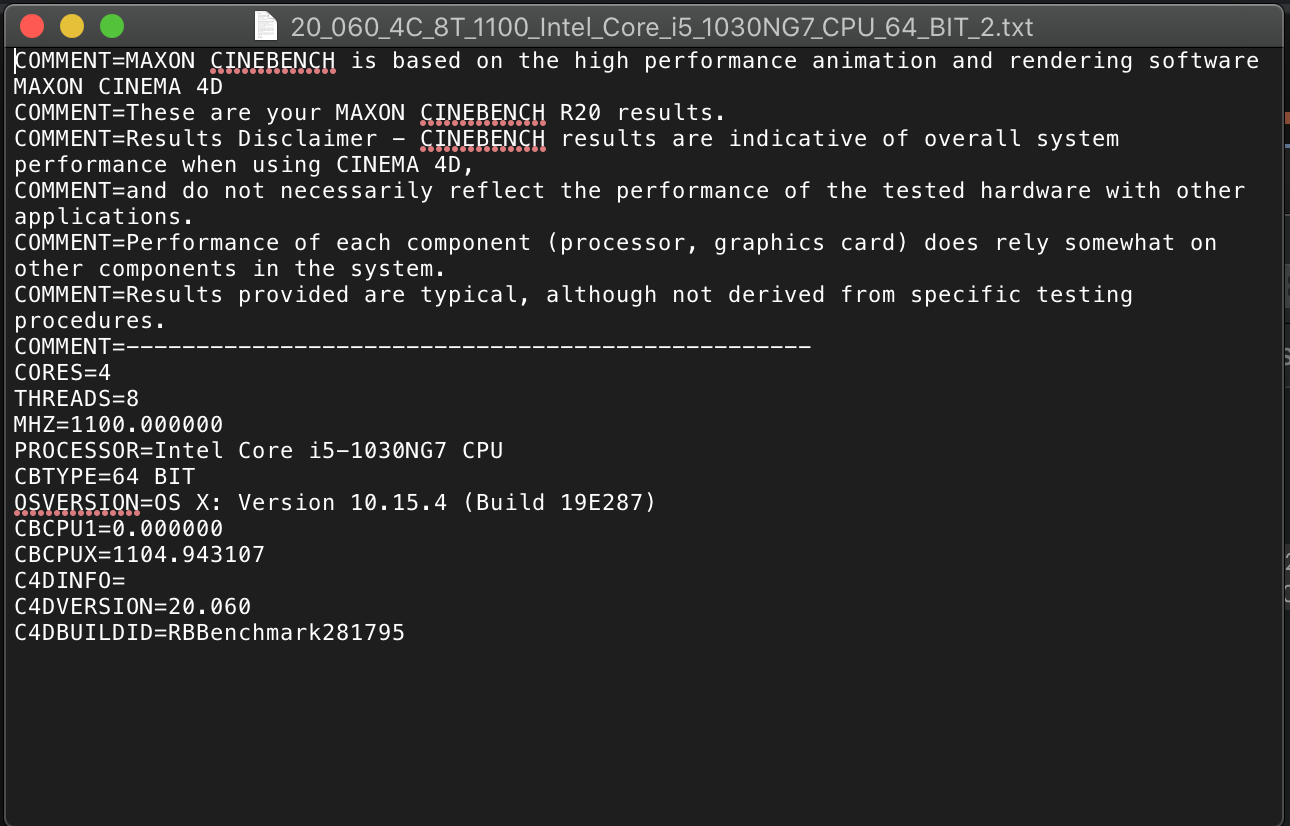Place cursor at THREADS=8 line
The height and width of the screenshot is (826, 1290).
tap(76, 399)
